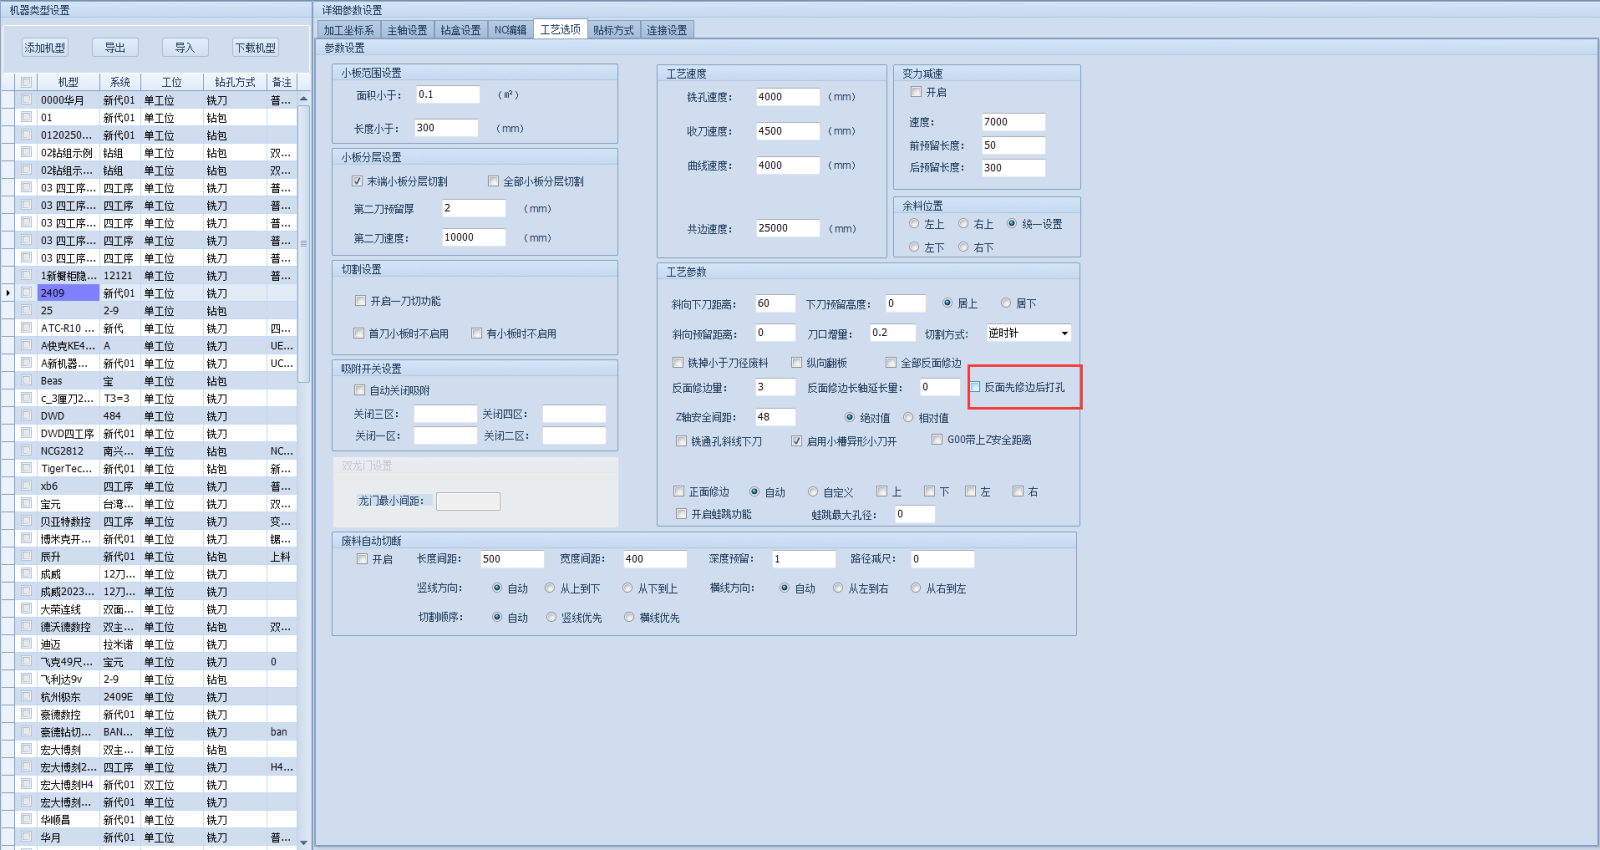
Task: Click the scroll-down arrow of machine list
Action: coord(304,842)
